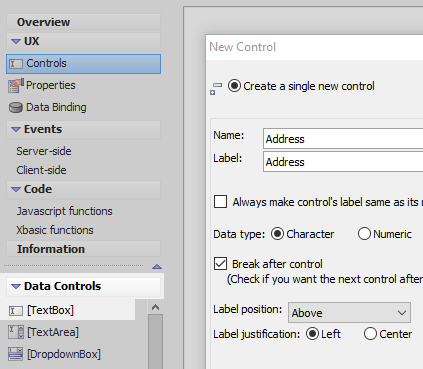Collapse the Data Controls section
The height and width of the screenshot is (369, 423).
click(x=16, y=286)
